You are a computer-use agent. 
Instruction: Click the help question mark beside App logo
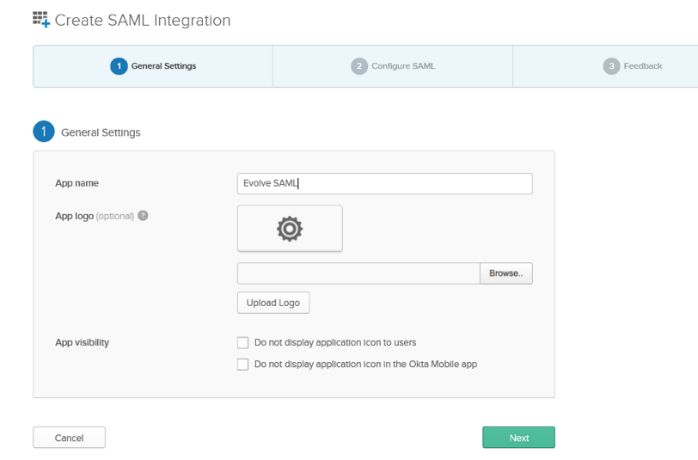click(x=143, y=215)
